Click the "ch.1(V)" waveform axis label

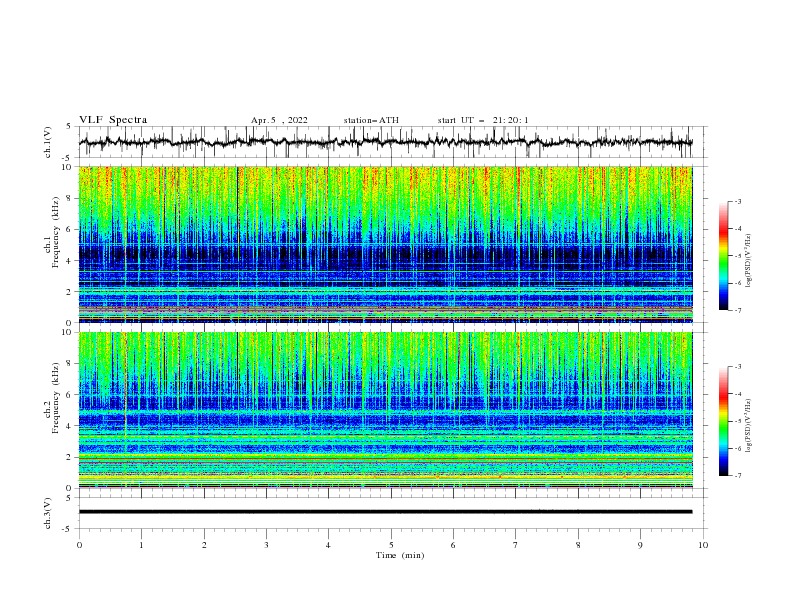(x=48, y=142)
